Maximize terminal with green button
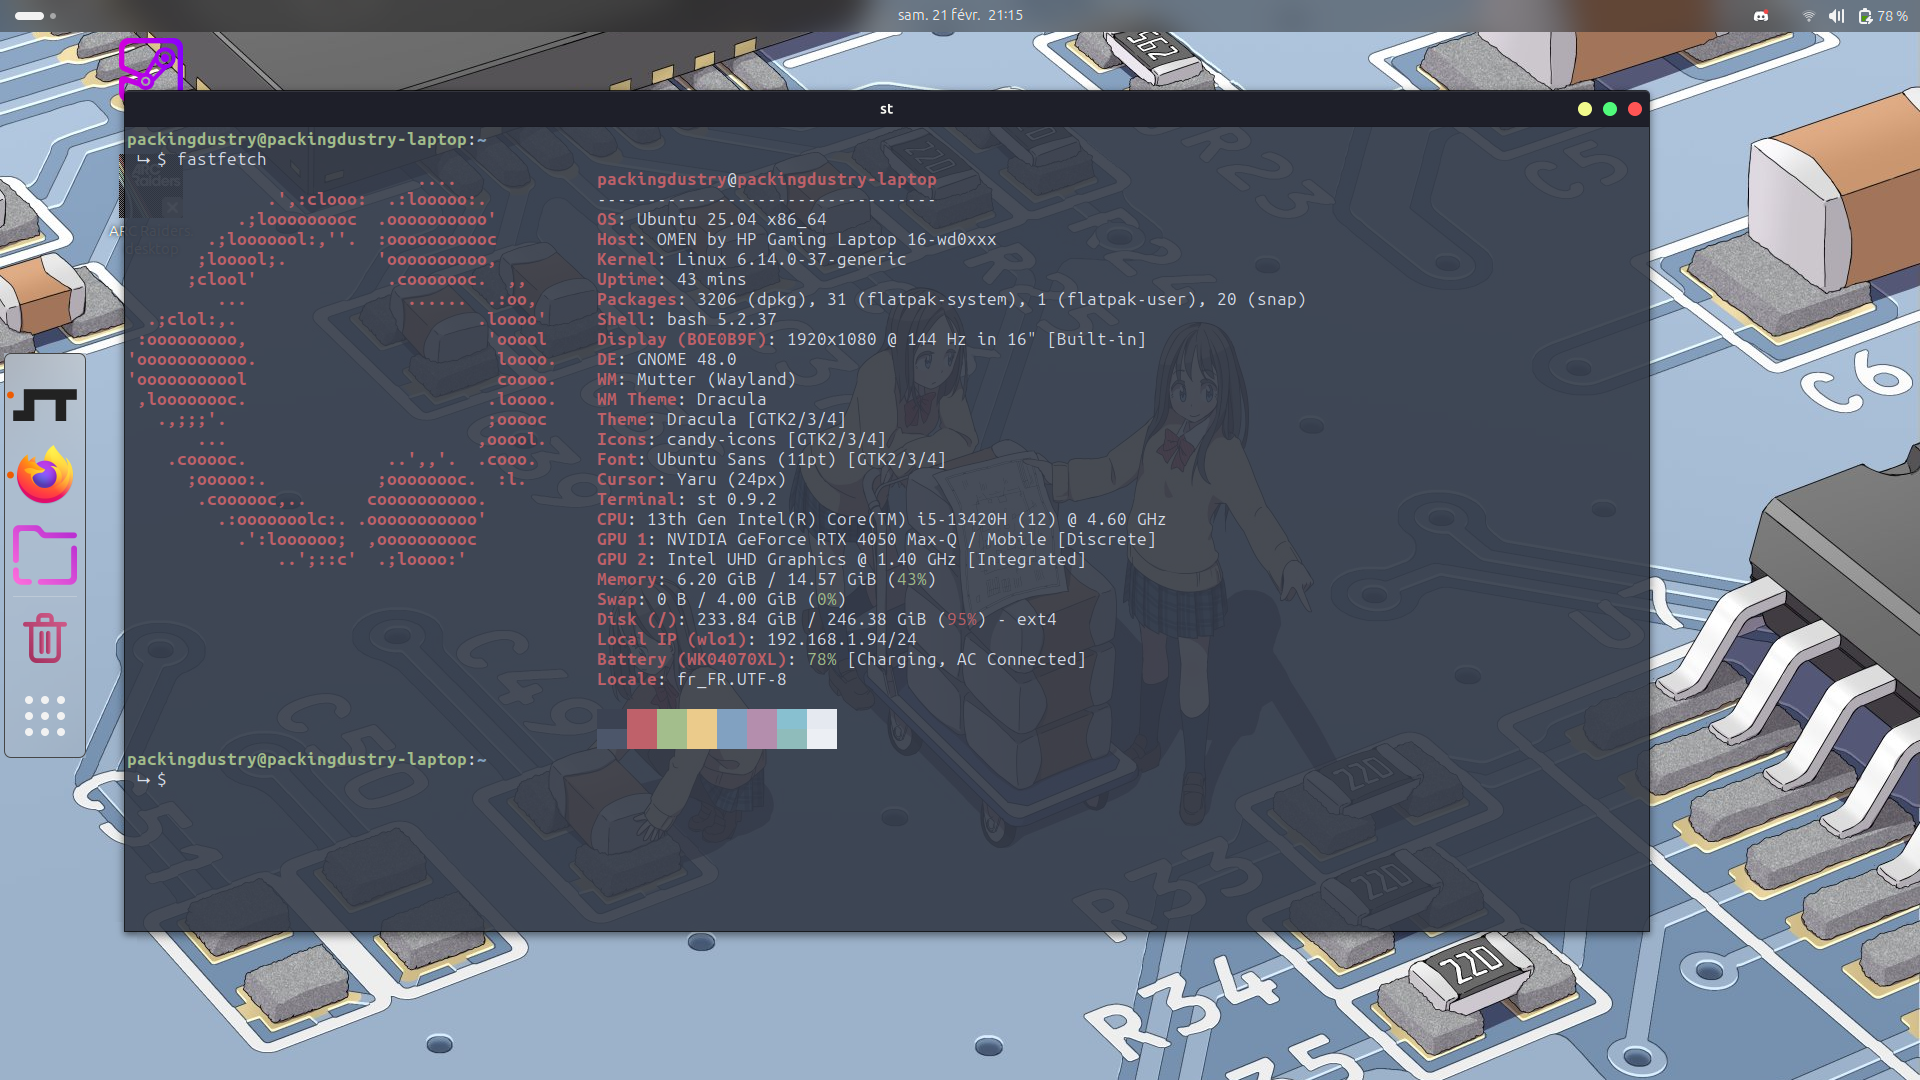Viewport: 1920px width, 1080px height. coord(1610,109)
